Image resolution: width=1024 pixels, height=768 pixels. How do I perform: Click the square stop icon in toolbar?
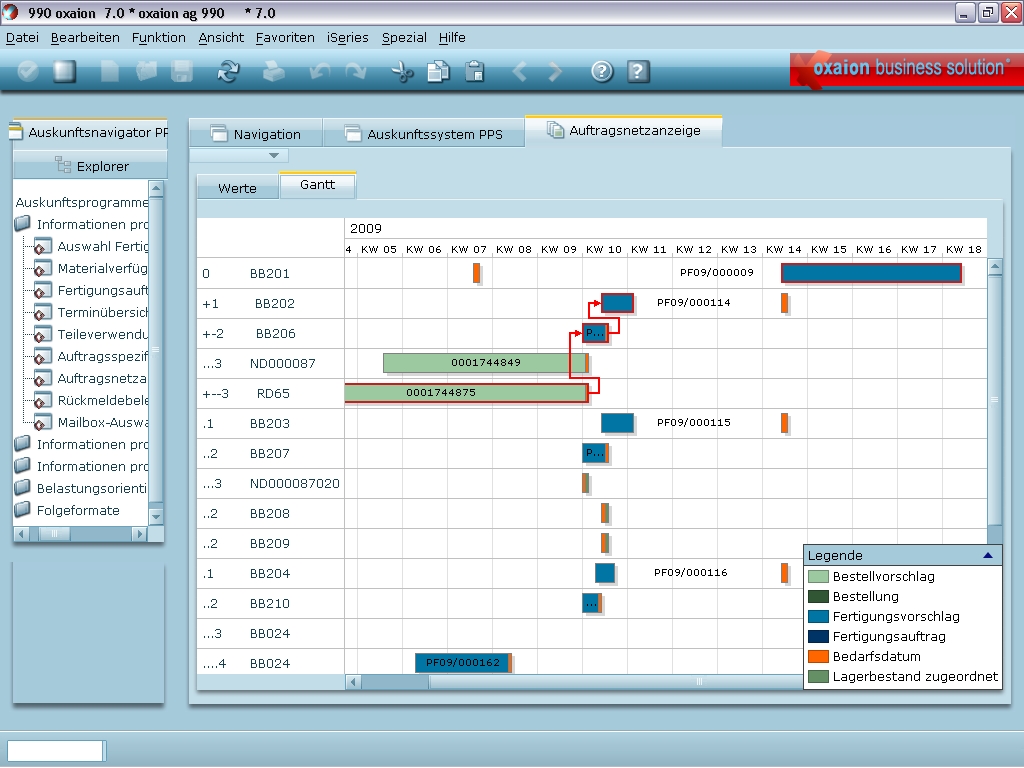tap(65, 71)
